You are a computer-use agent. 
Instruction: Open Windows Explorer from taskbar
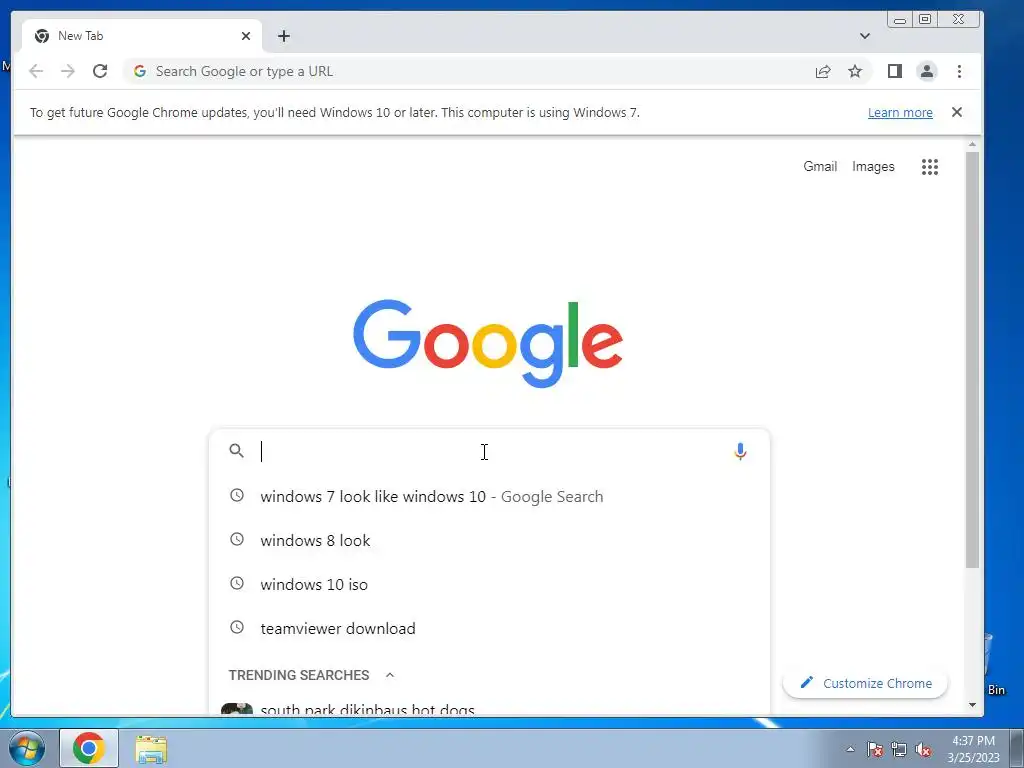[151, 749]
